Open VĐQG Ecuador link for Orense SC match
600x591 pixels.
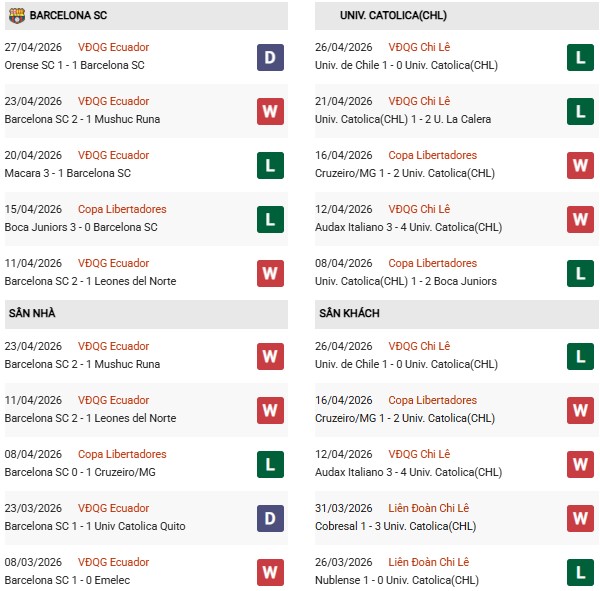point(114,48)
